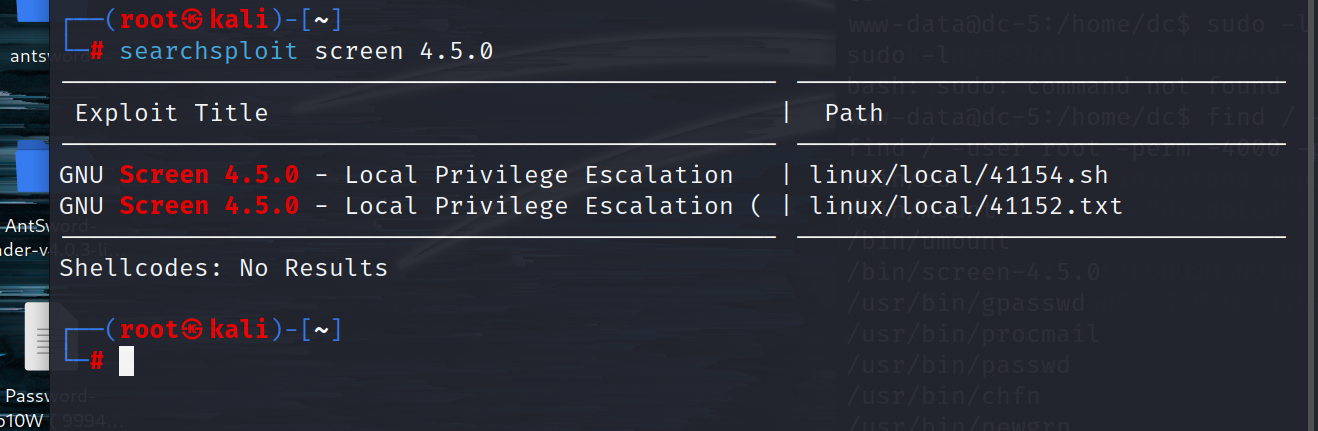Click the Kali skull symbol in top prompt
This screenshot has width=1318, height=431.
(195, 19)
